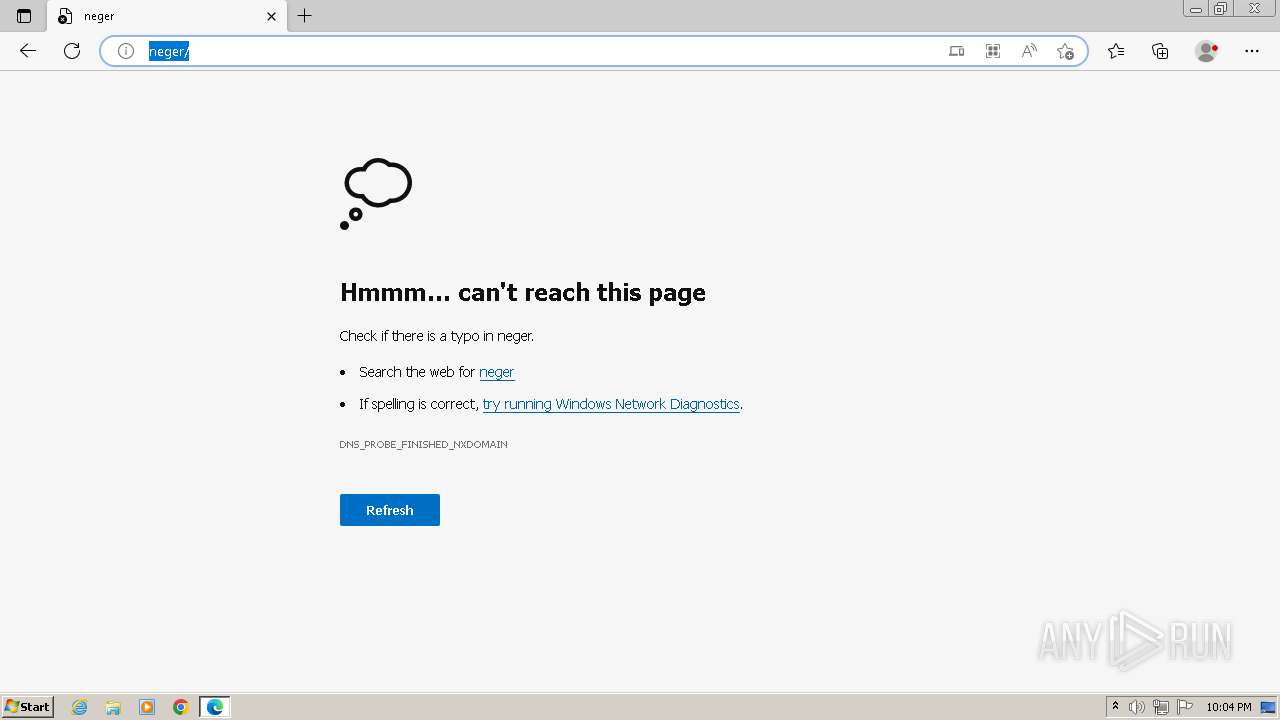Close the "neger" tab
Image resolution: width=1280 pixels, height=720 pixels.
click(271, 16)
